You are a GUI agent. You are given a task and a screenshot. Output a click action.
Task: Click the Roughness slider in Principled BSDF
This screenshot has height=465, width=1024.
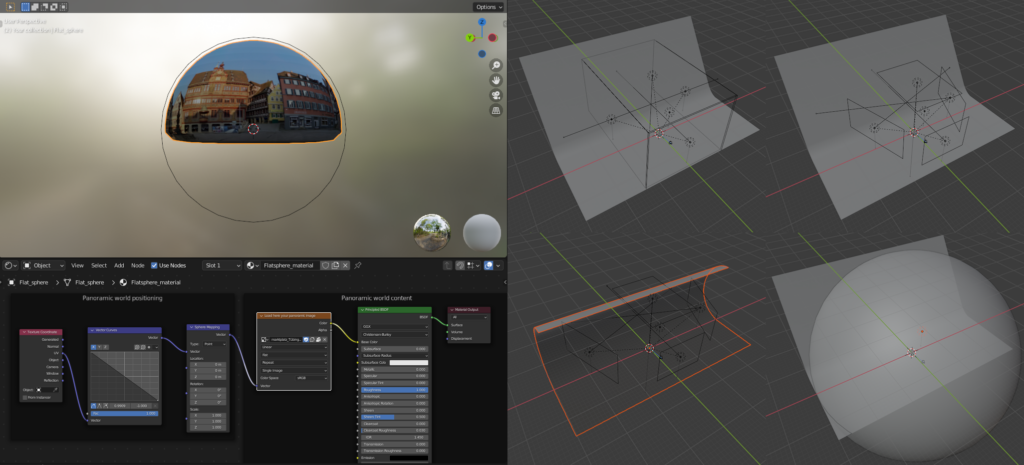tap(395, 389)
